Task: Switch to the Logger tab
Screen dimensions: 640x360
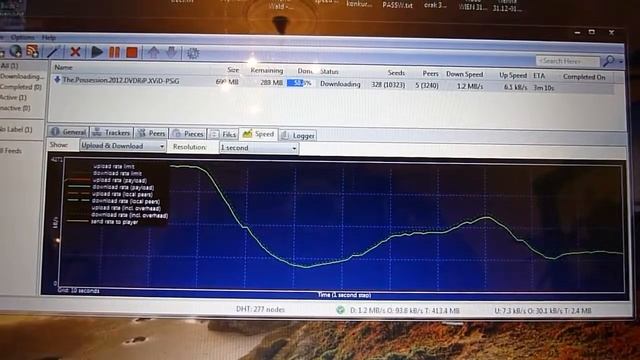Action: click(298, 136)
